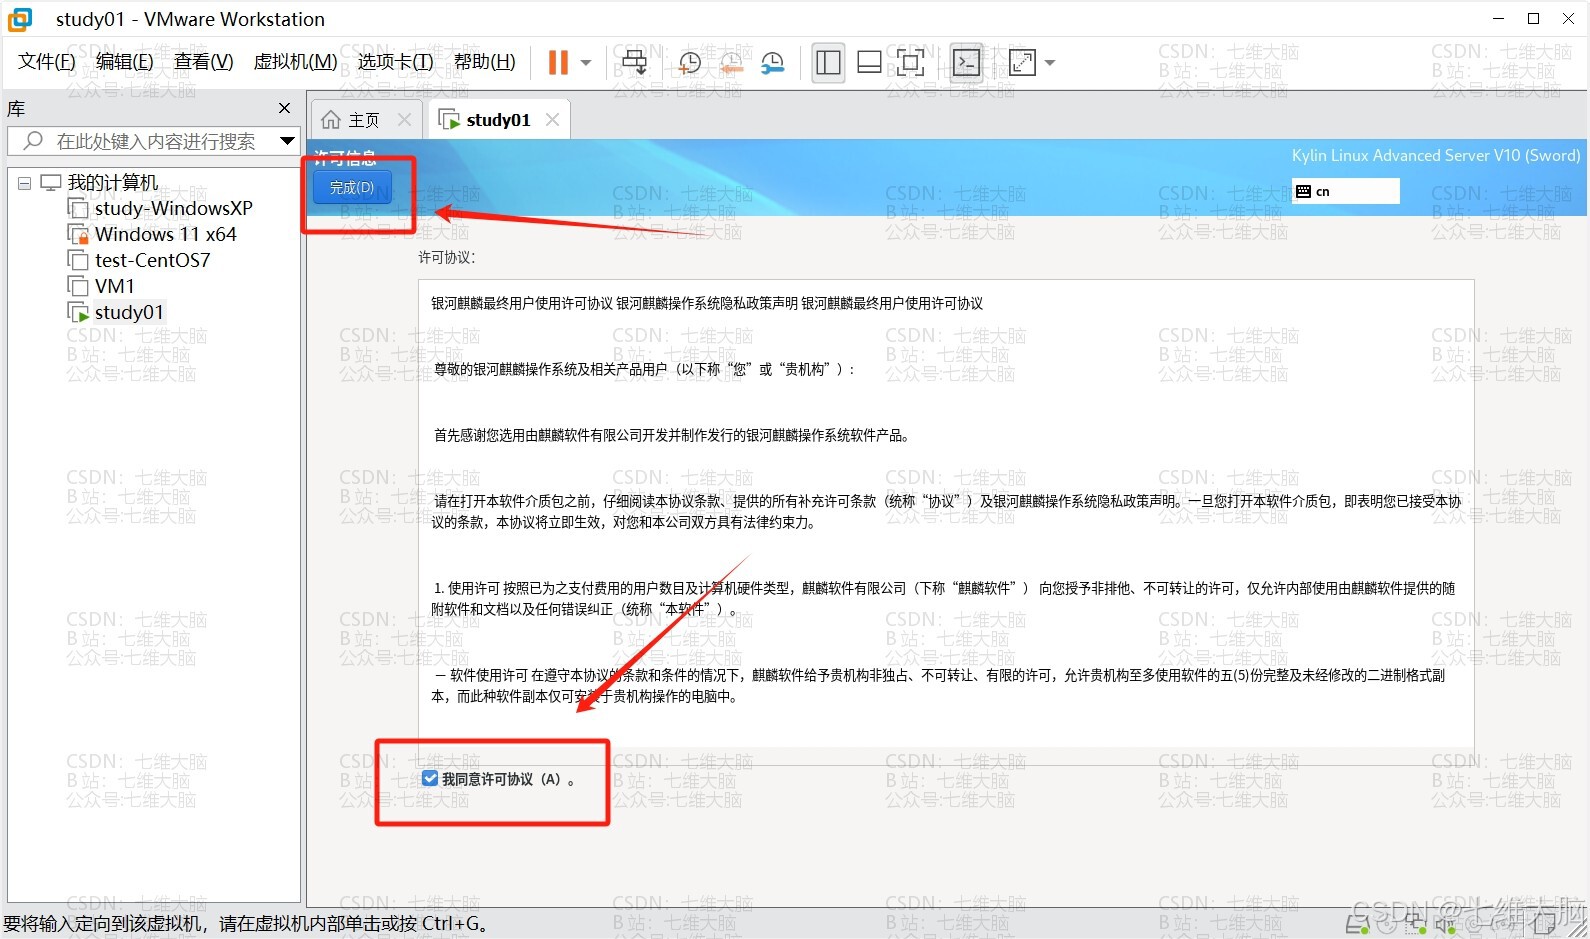Click the network adapter status icon

click(1415, 925)
